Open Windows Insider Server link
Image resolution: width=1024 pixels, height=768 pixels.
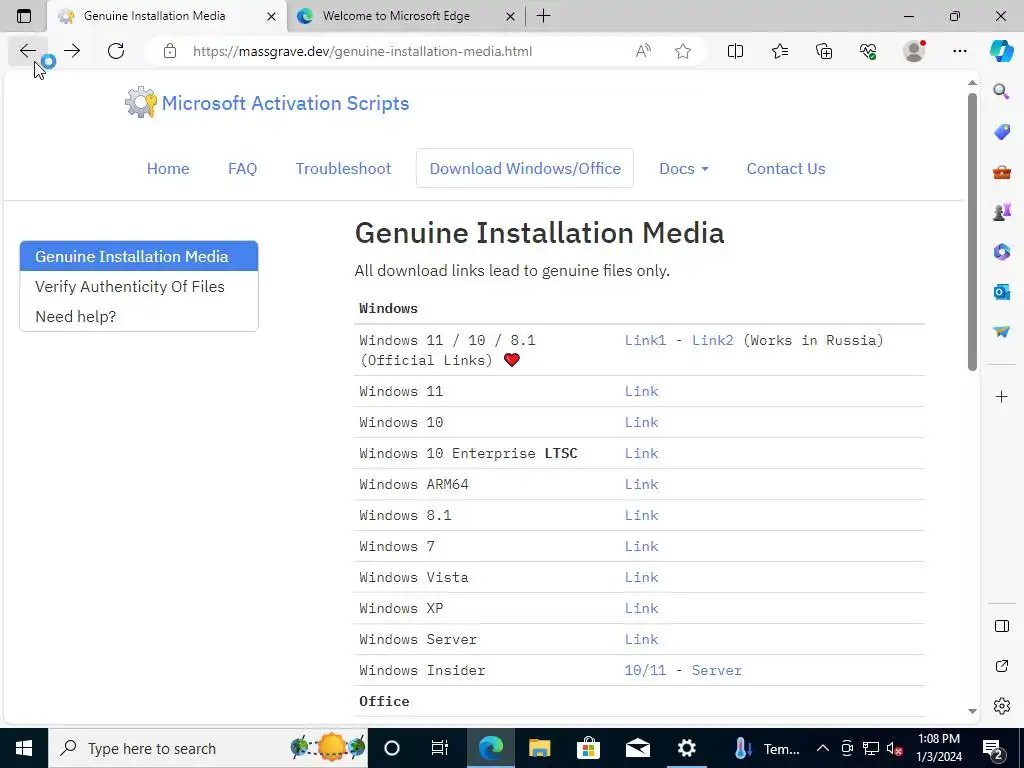click(x=716, y=671)
